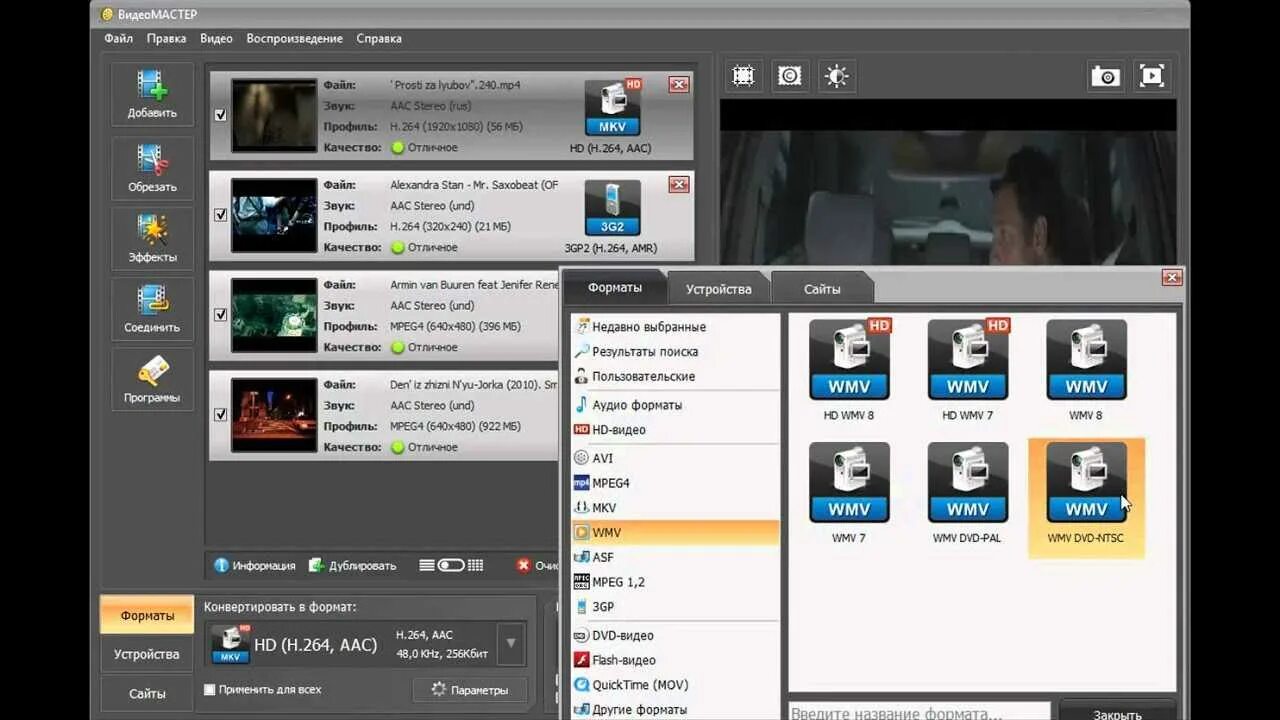Select MPEG4 format category

point(675,483)
